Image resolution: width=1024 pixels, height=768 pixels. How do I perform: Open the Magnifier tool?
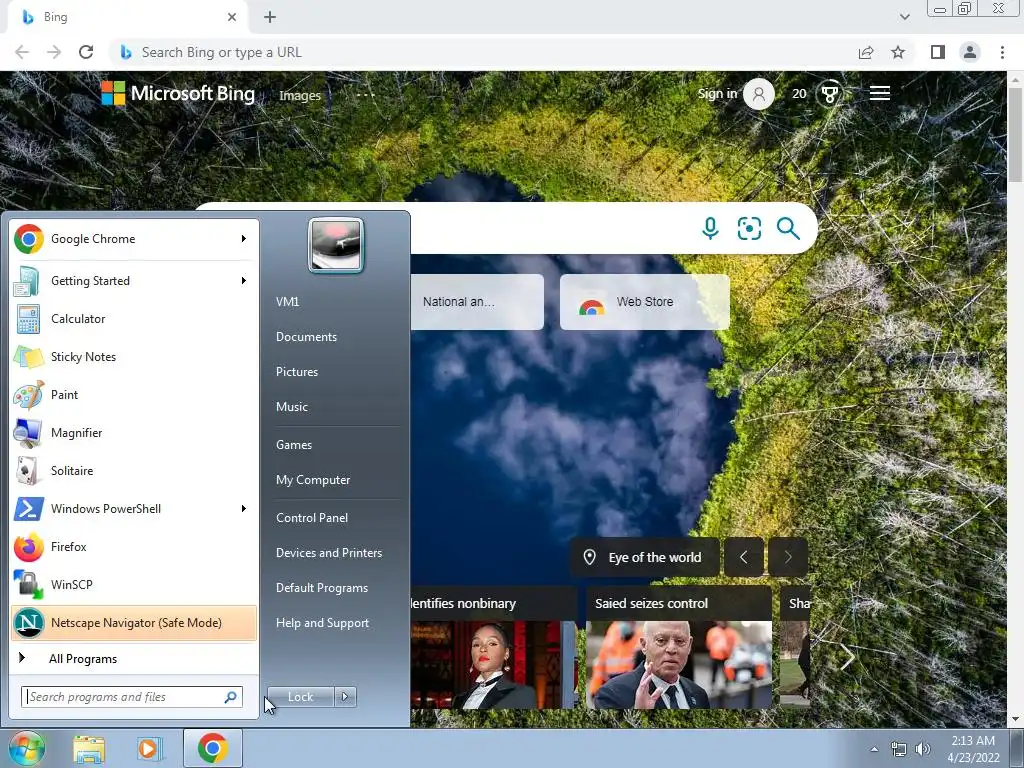coord(134,432)
